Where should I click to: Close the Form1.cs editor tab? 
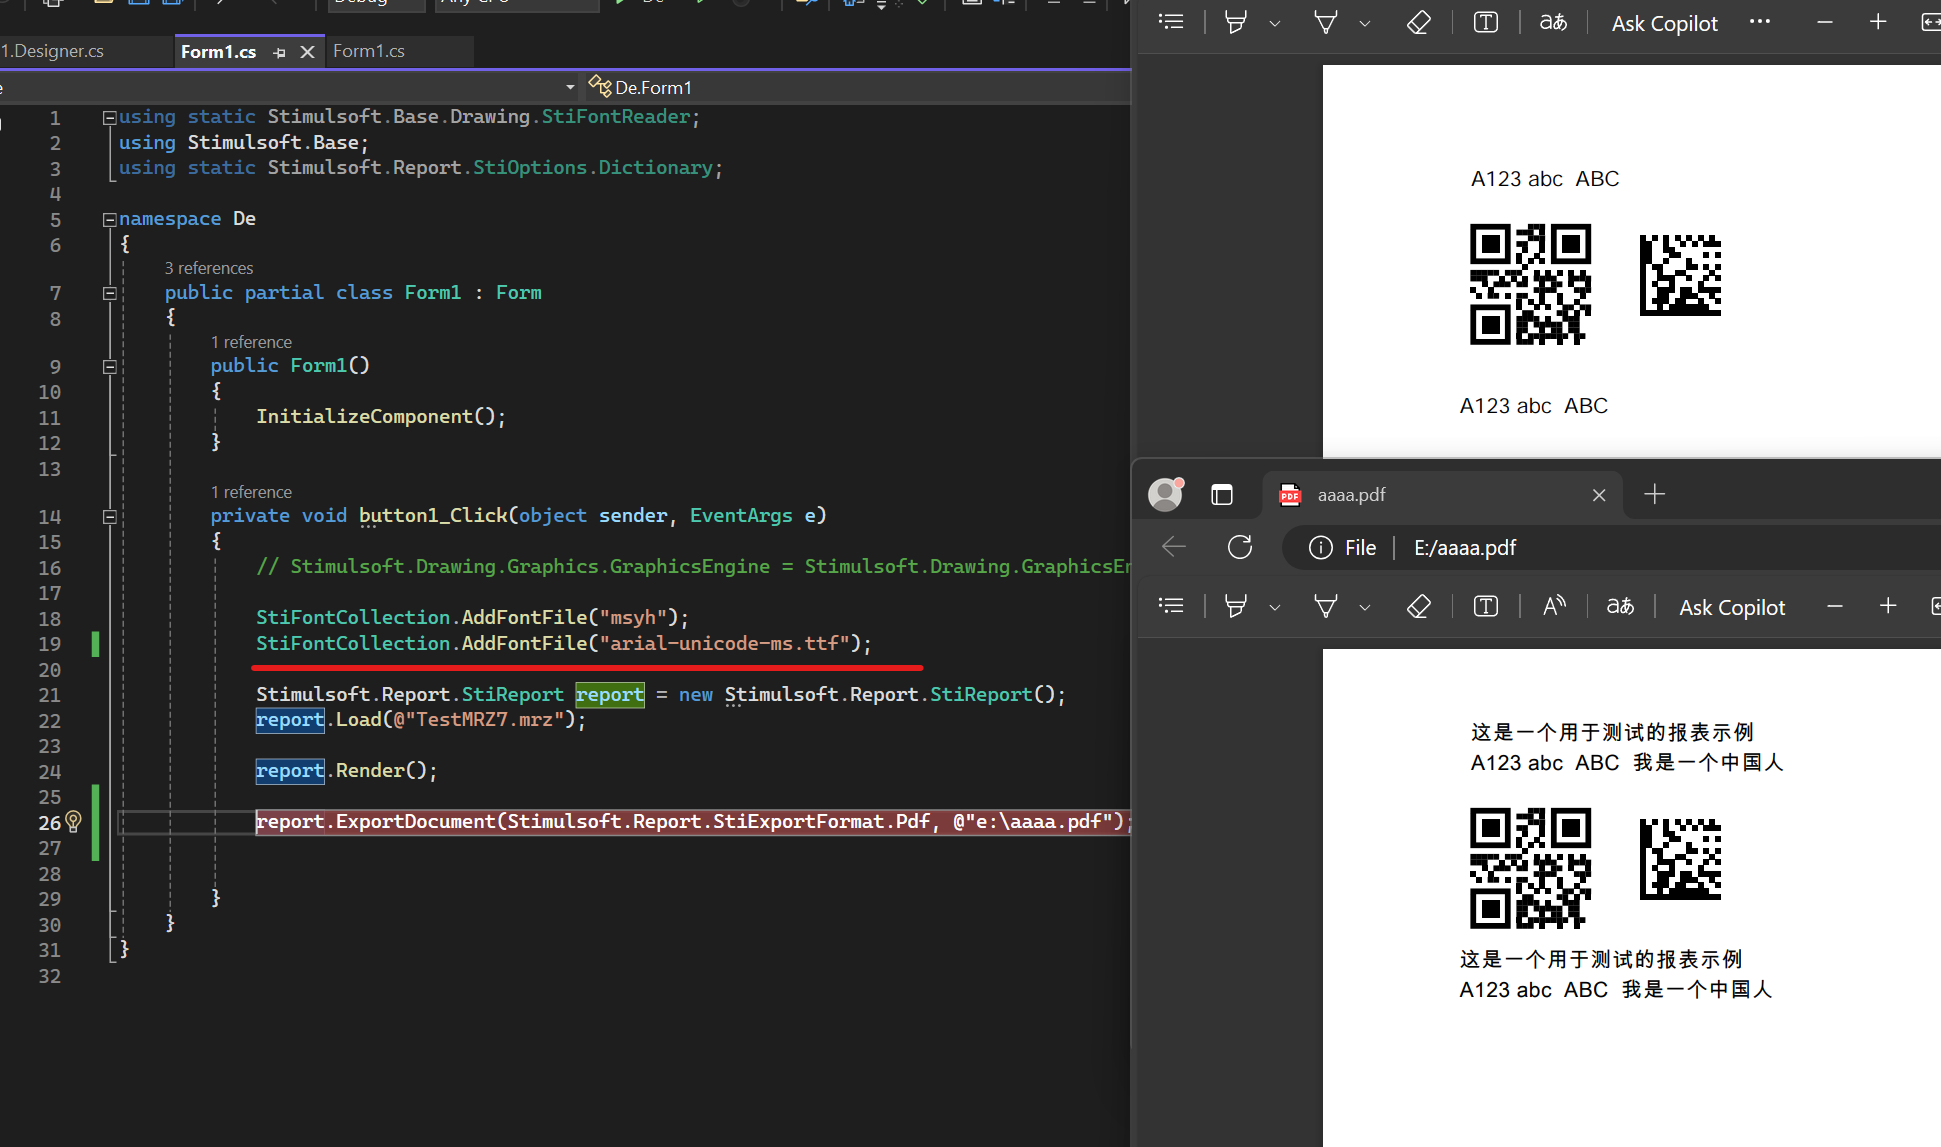[307, 52]
